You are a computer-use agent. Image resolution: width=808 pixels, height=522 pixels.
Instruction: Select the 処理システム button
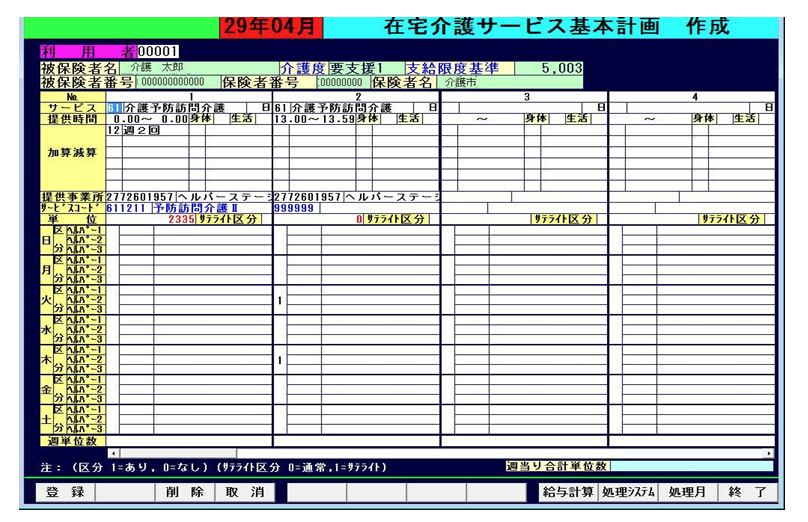[x=628, y=492]
